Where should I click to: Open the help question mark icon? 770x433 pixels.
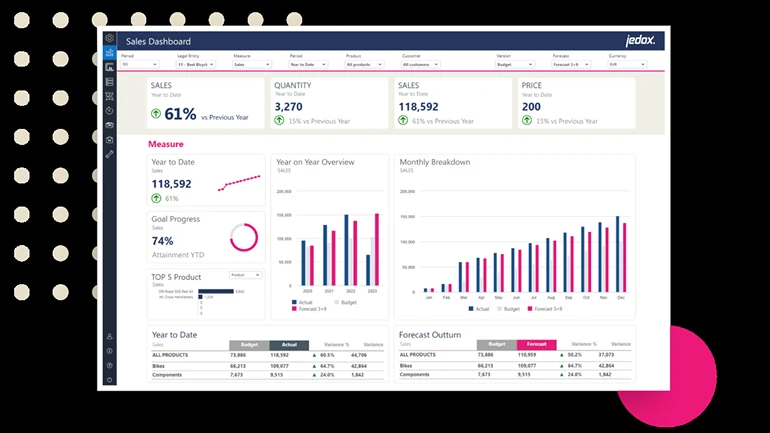tap(109, 366)
